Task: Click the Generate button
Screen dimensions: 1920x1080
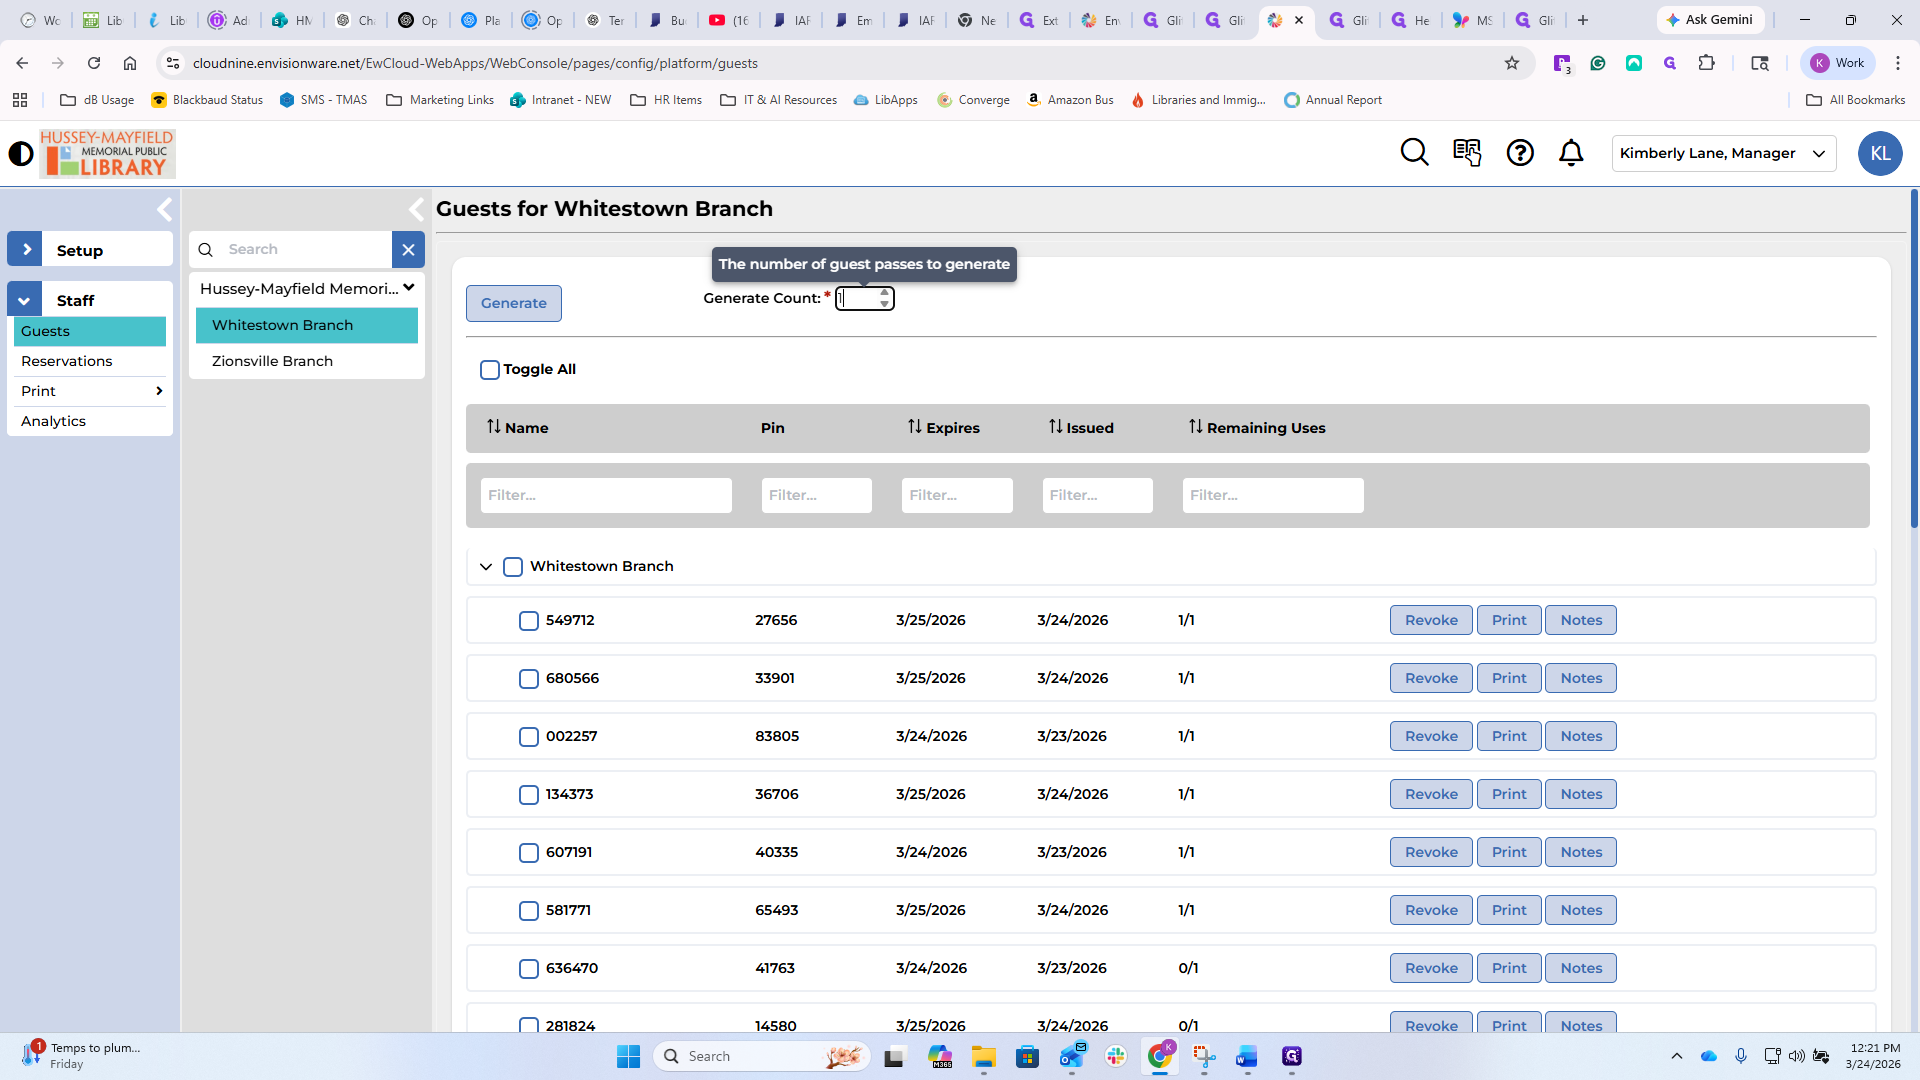Action: pos(513,303)
